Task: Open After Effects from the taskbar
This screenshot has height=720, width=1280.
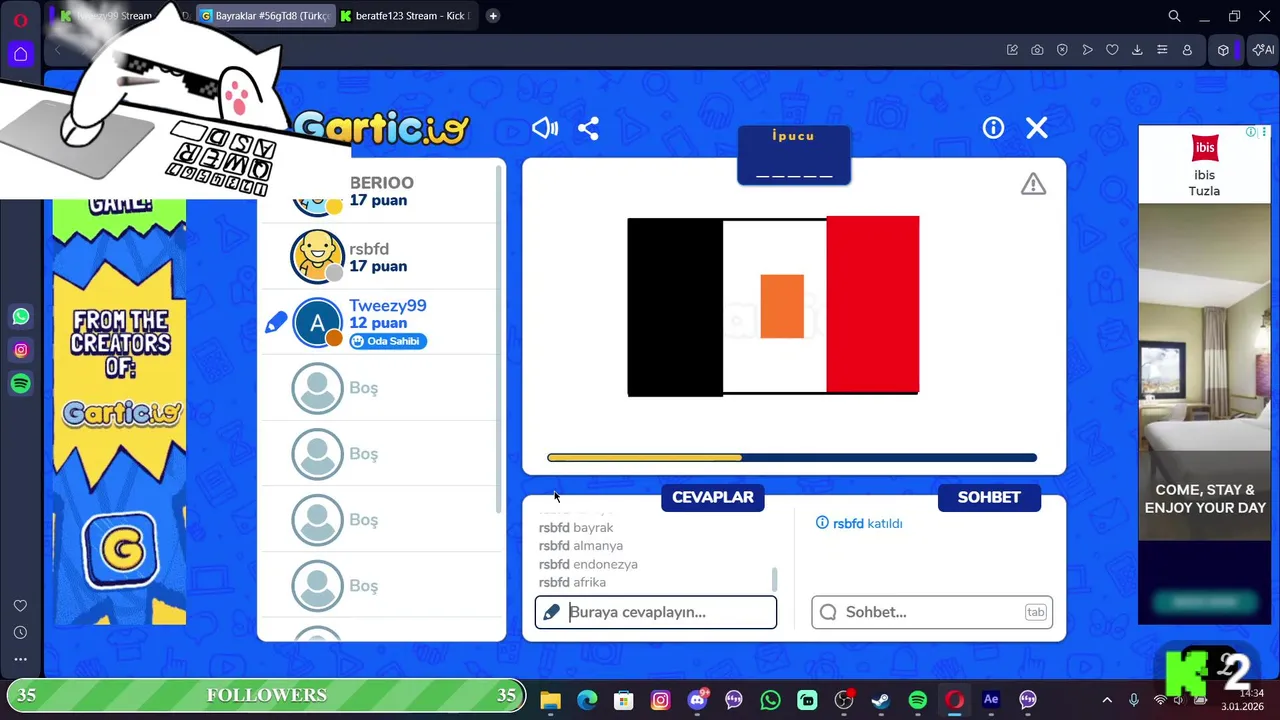Action: click(991, 700)
